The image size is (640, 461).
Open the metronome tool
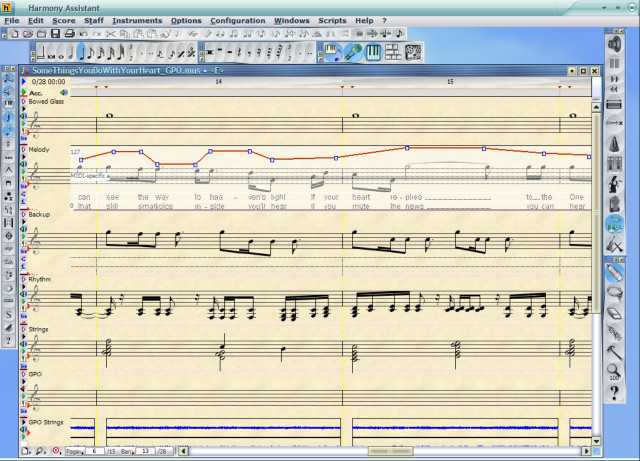(x=614, y=144)
